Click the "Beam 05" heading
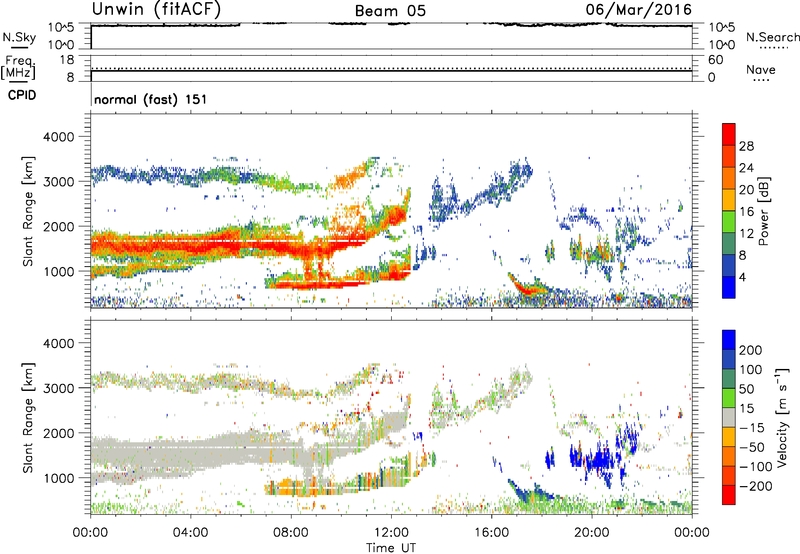Screen dimensions: 800x554 coord(390,11)
